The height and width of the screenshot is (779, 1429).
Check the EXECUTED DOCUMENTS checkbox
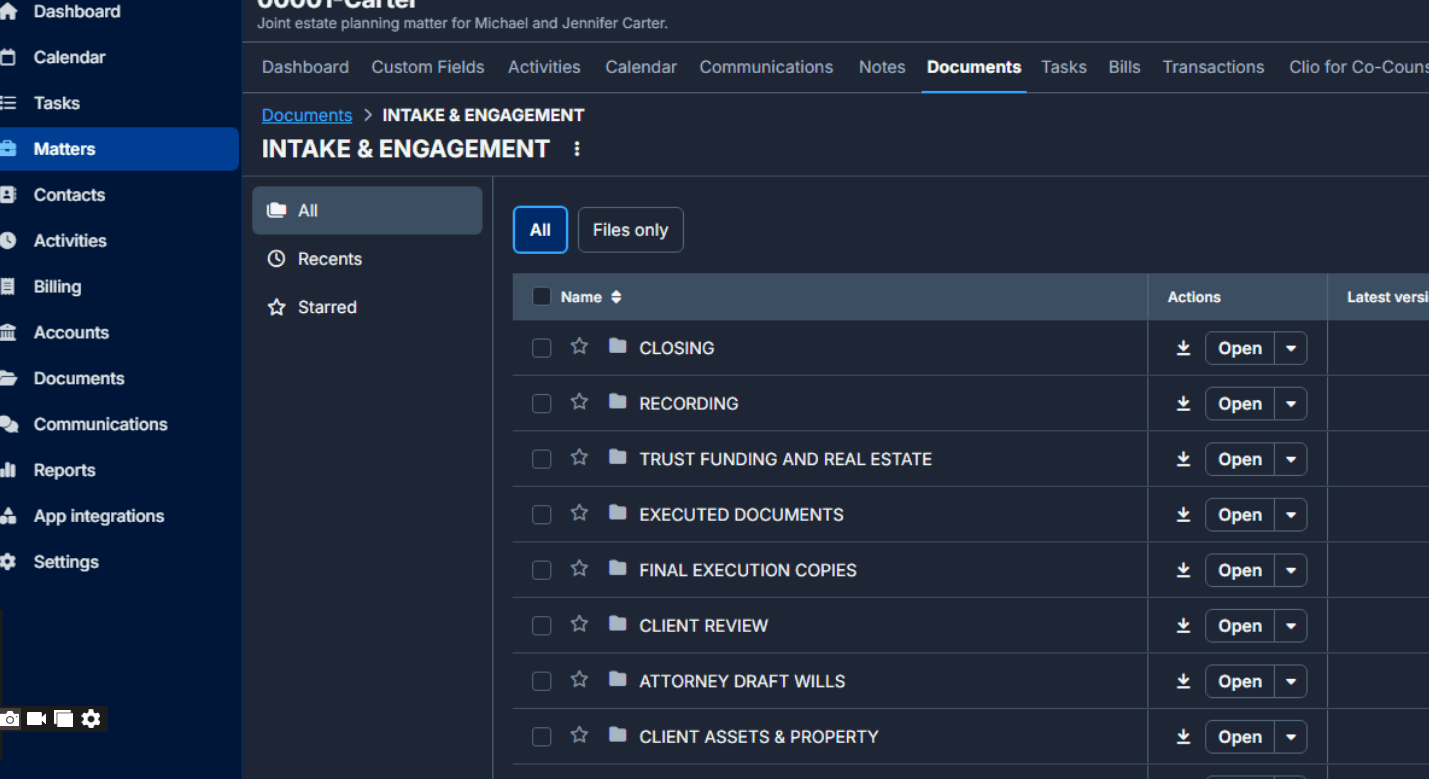click(542, 515)
